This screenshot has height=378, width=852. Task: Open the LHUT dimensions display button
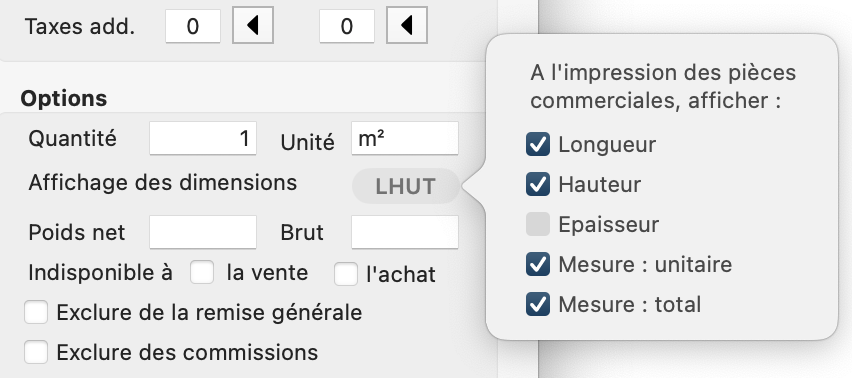pyautogui.click(x=406, y=186)
